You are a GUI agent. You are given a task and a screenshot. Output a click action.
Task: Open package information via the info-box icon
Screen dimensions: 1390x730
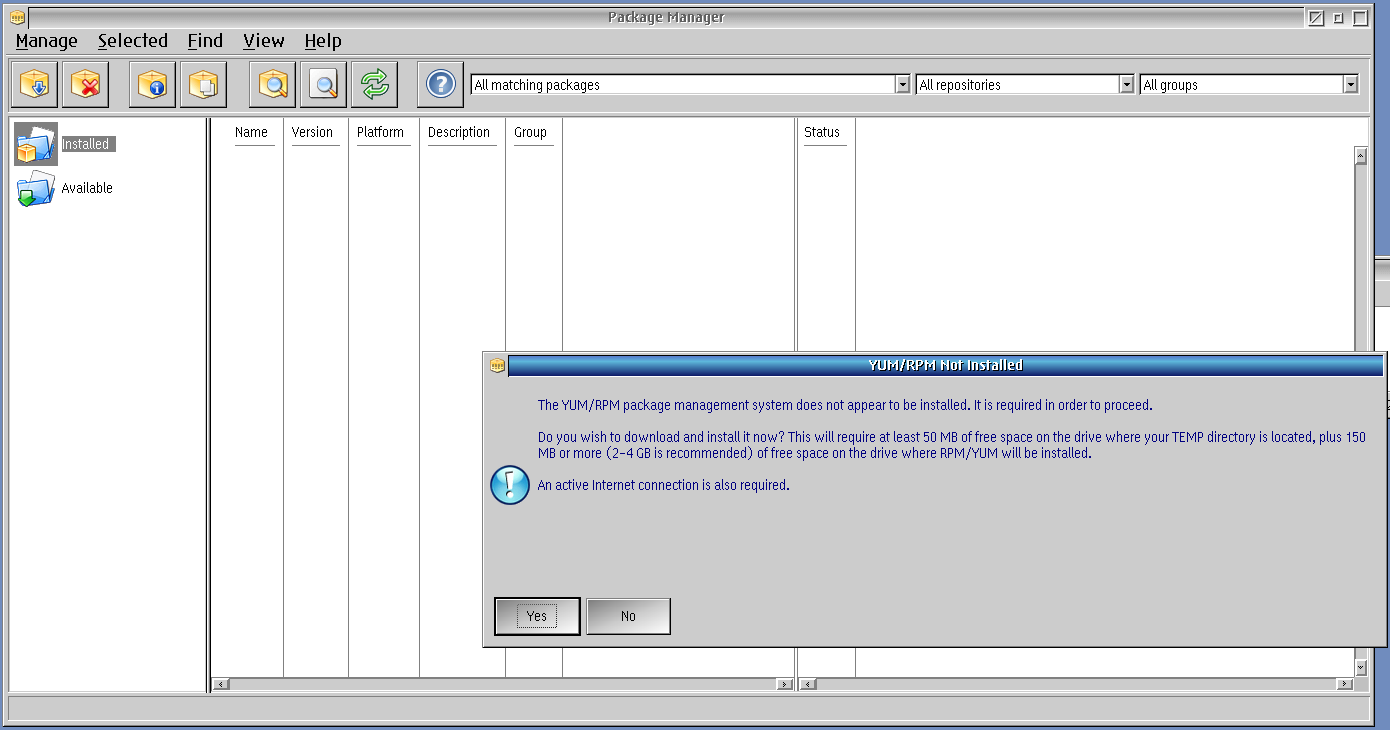click(x=152, y=84)
